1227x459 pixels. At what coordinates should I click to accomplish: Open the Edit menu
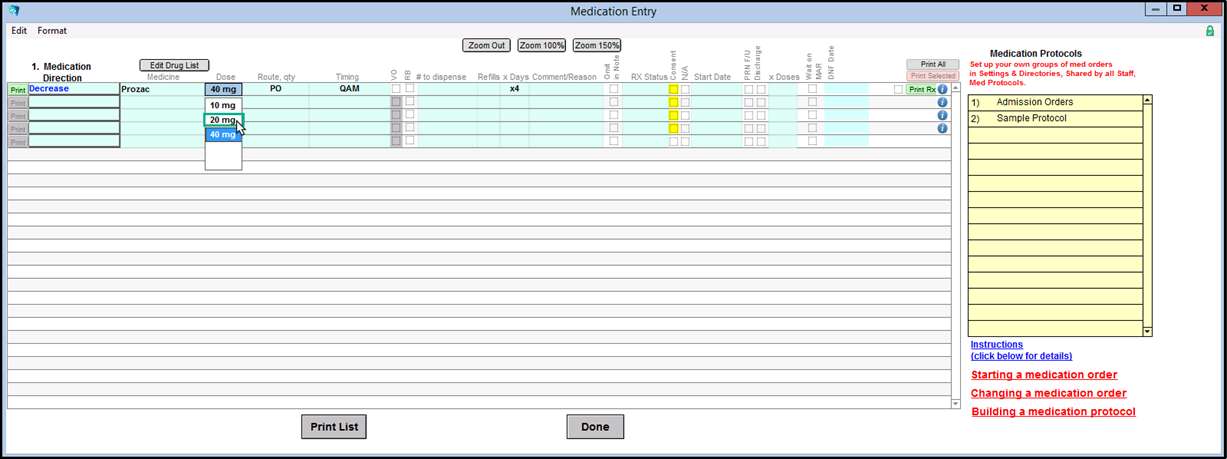[19, 31]
